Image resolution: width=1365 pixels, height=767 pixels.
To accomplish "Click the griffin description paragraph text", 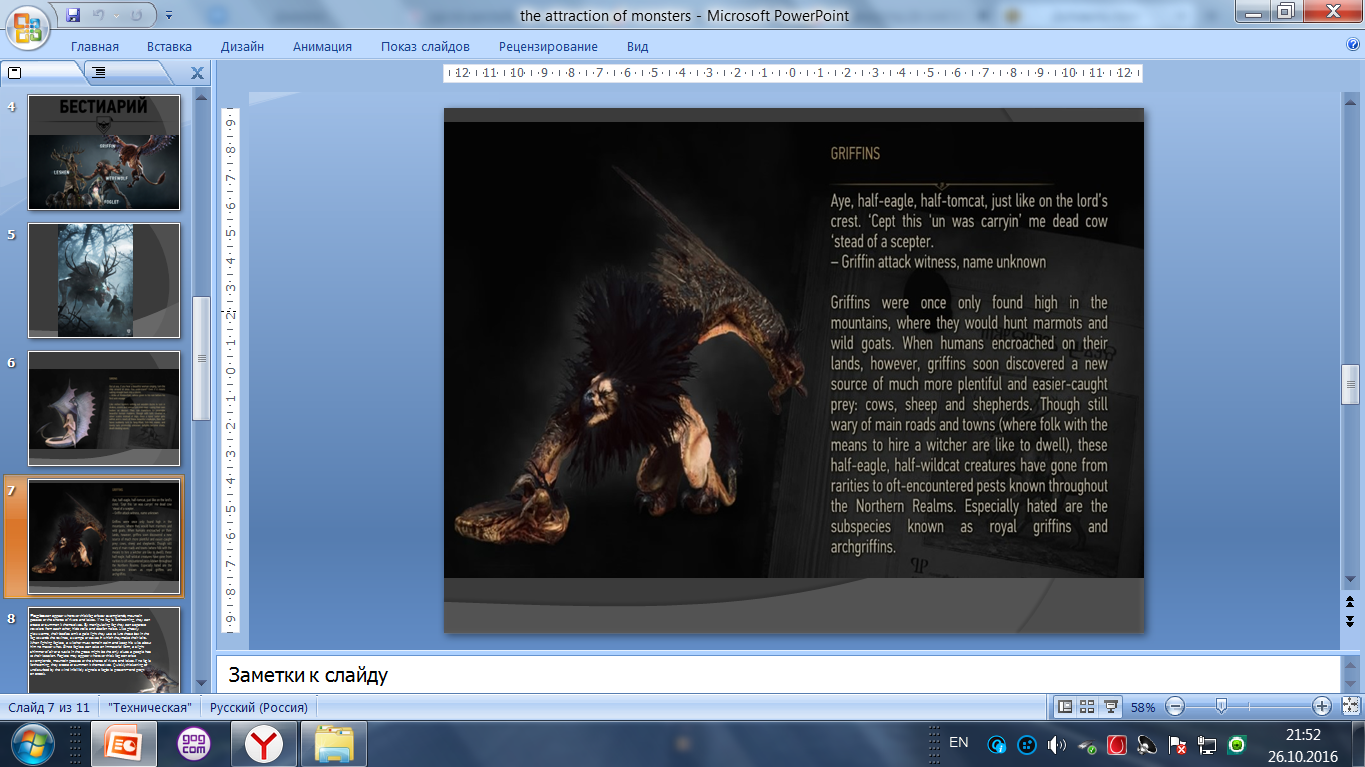I will (969, 425).
